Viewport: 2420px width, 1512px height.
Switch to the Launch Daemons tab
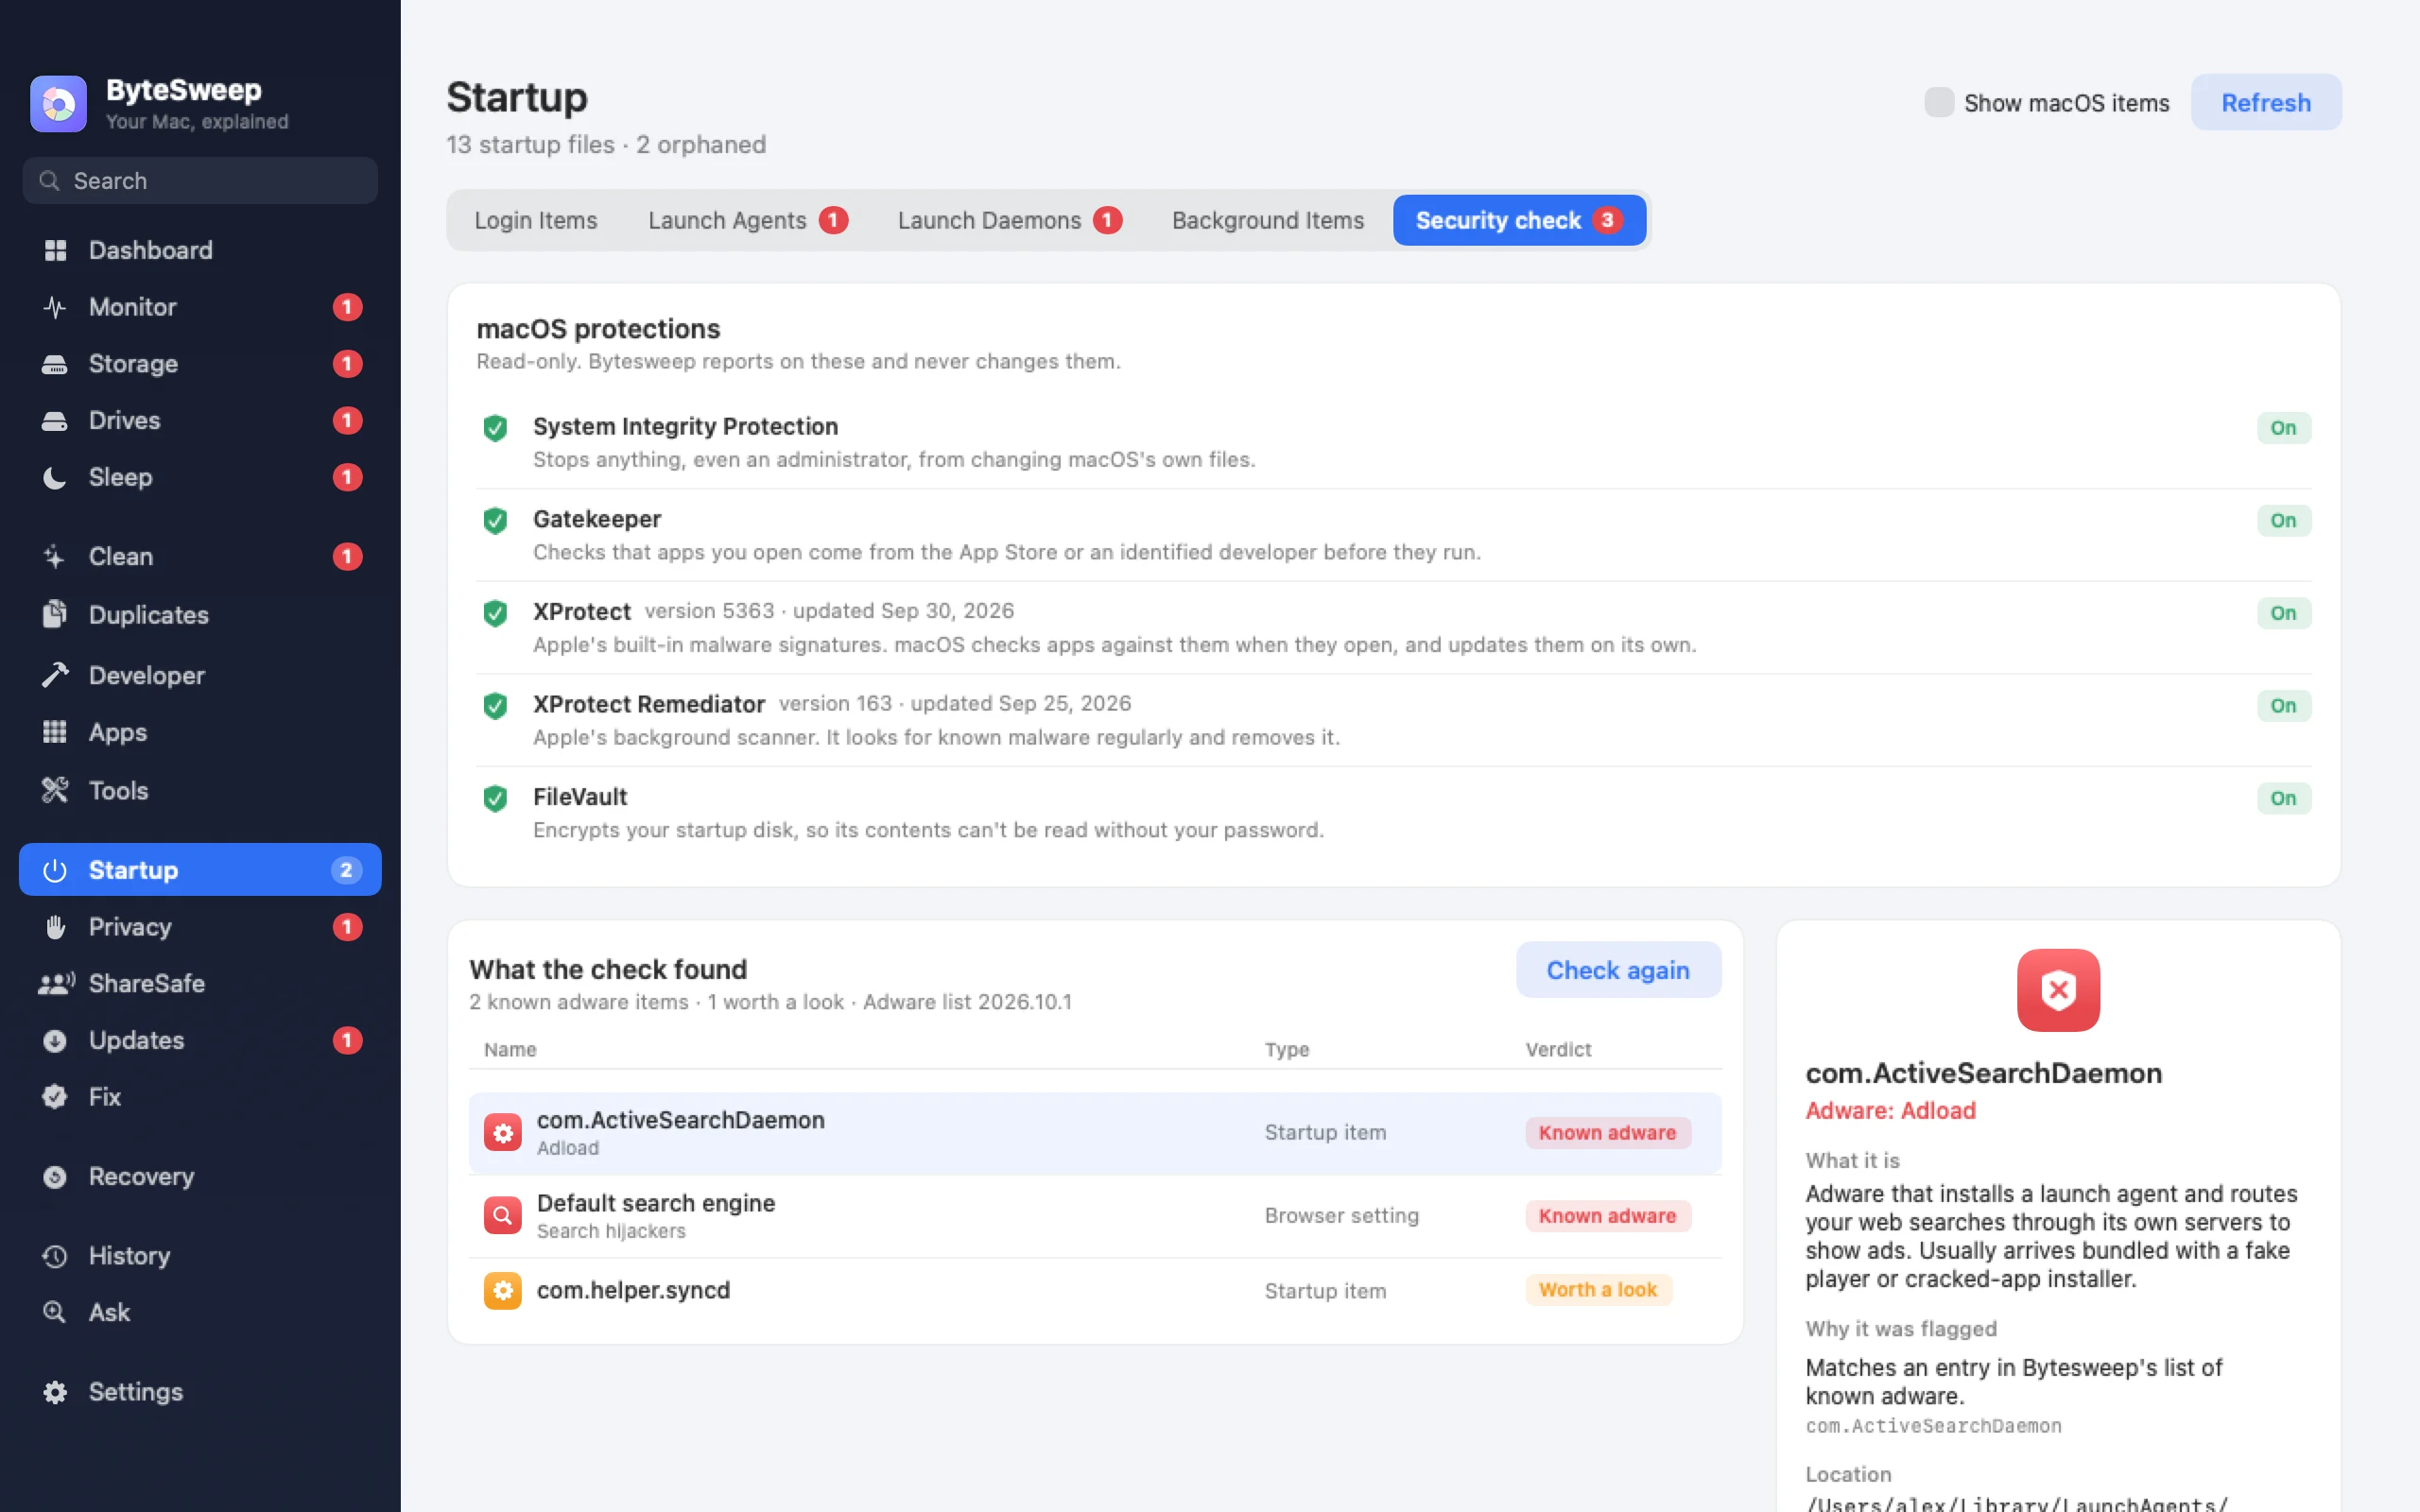1009,220
